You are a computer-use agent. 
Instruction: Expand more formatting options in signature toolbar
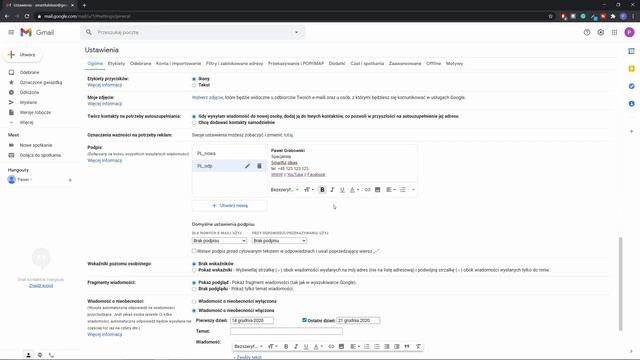tap(413, 189)
